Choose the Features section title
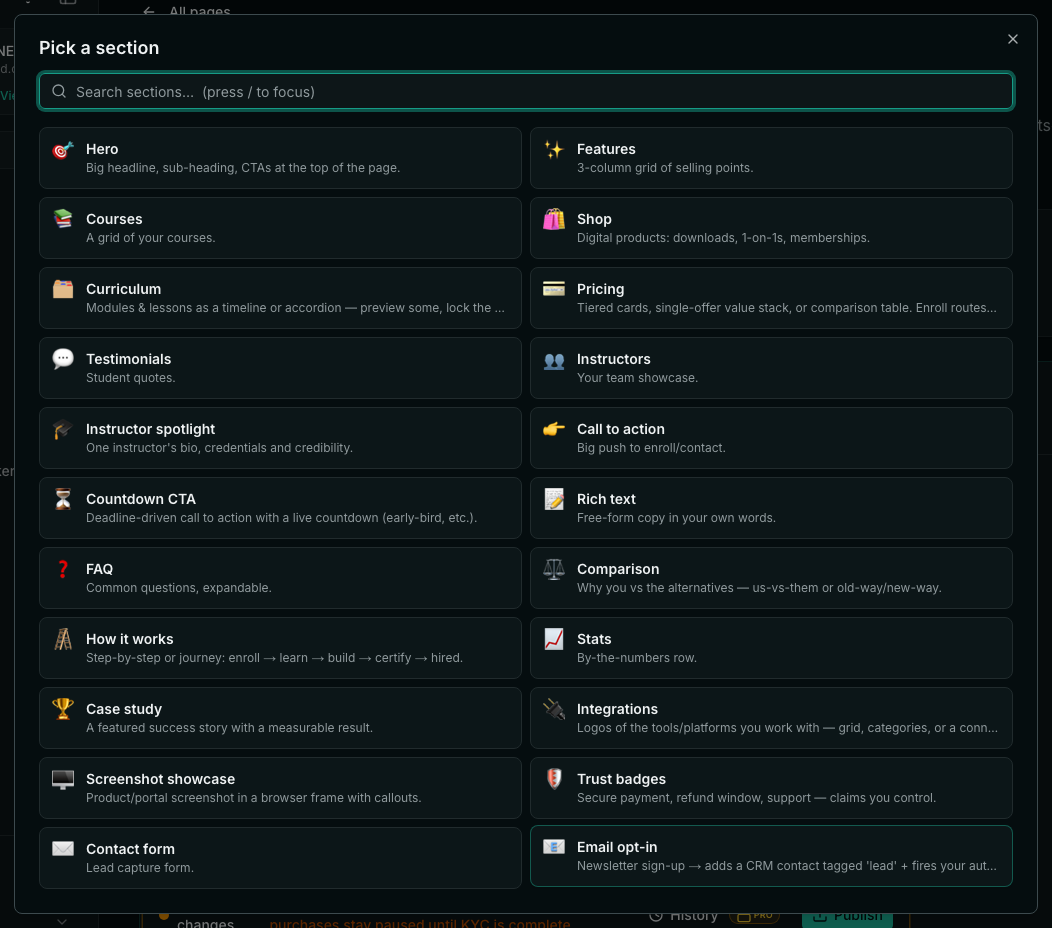The image size is (1052, 928). point(606,149)
